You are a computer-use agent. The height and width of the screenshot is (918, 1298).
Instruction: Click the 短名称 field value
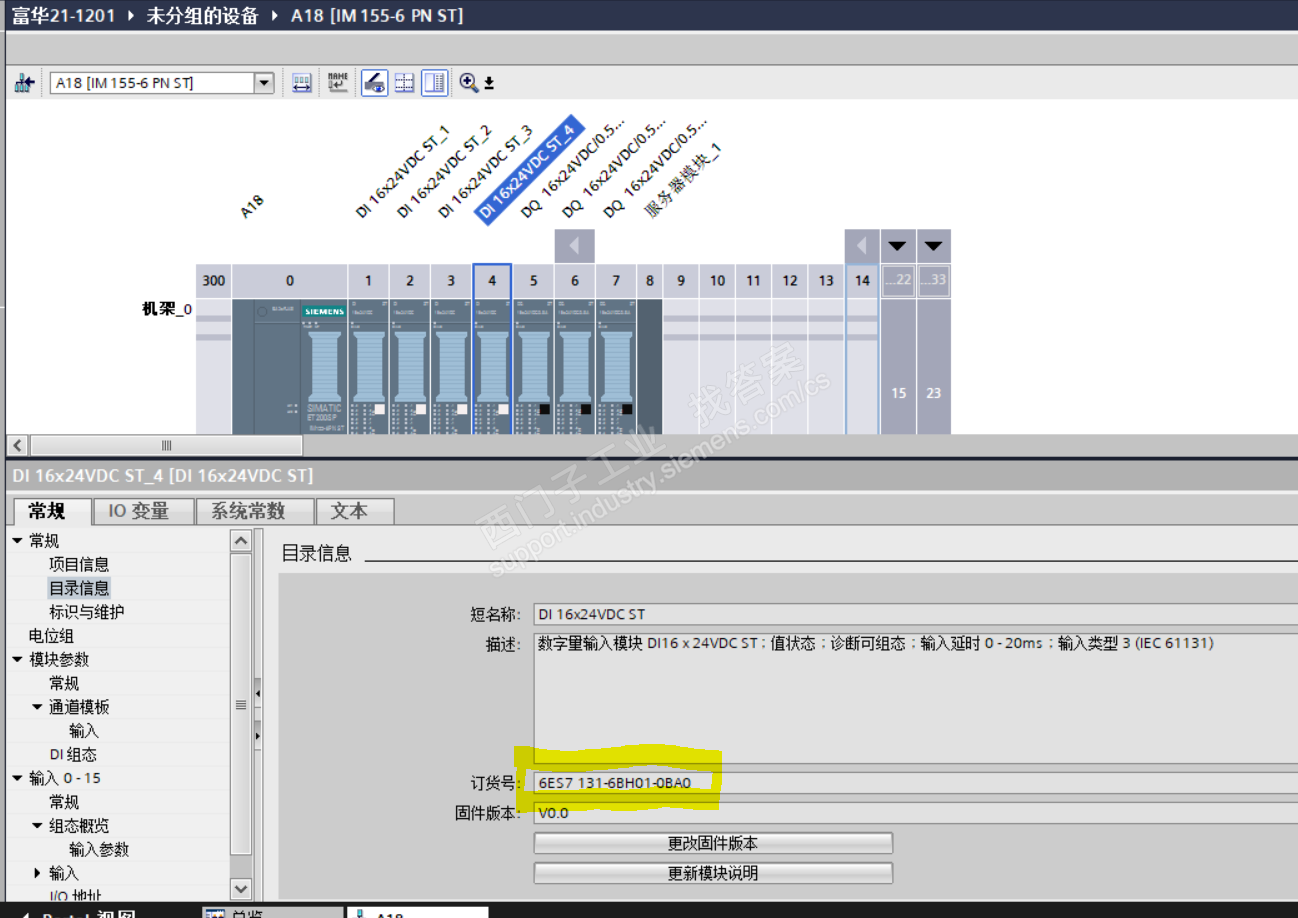[x=915, y=614]
